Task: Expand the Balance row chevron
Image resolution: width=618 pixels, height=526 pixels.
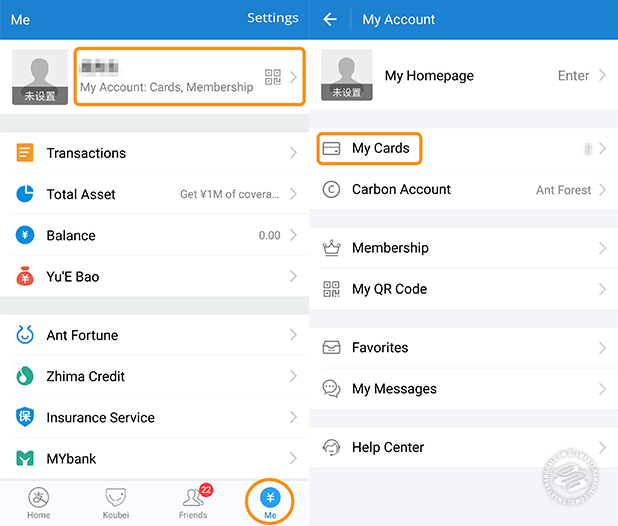Action: point(293,235)
